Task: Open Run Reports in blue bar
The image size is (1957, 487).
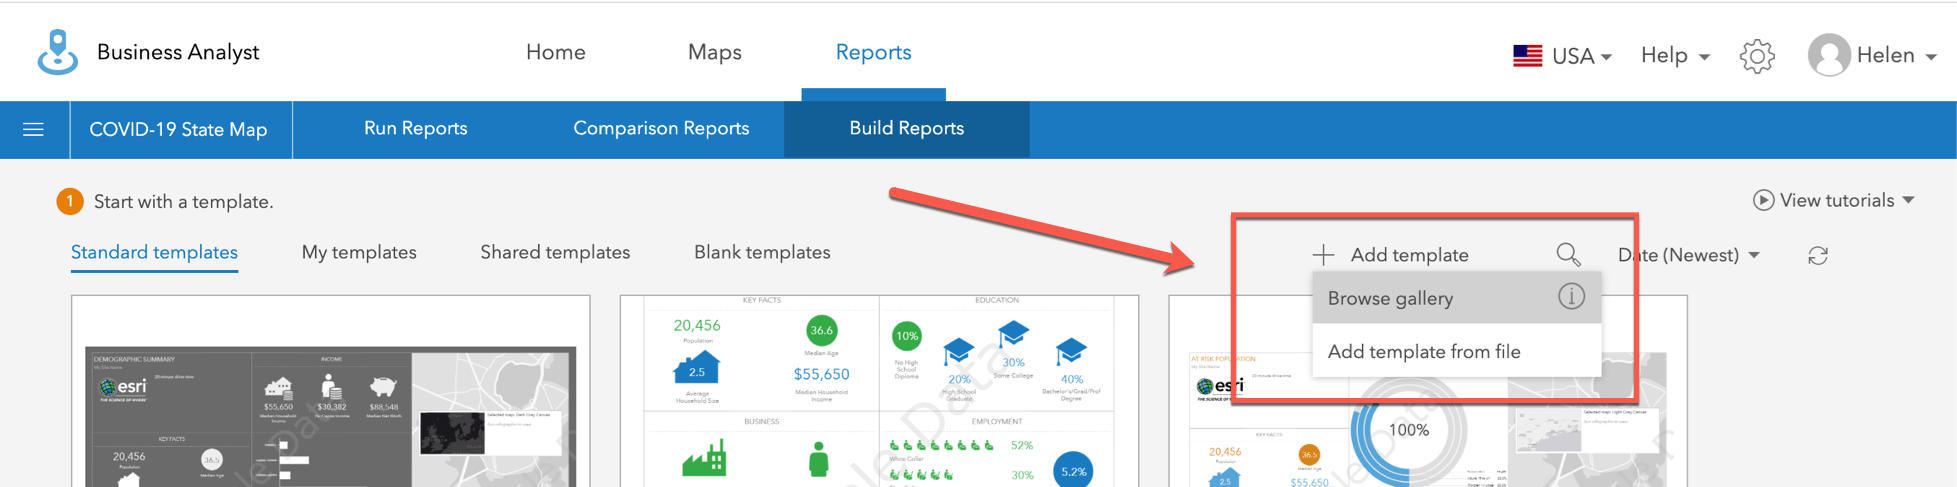Action: pyautogui.click(x=416, y=128)
